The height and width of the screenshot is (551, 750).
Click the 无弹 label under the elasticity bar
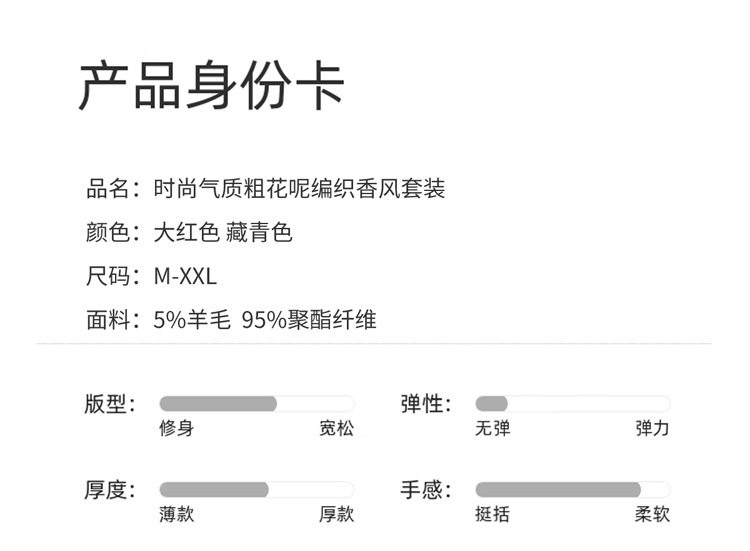tap(492, 429)
